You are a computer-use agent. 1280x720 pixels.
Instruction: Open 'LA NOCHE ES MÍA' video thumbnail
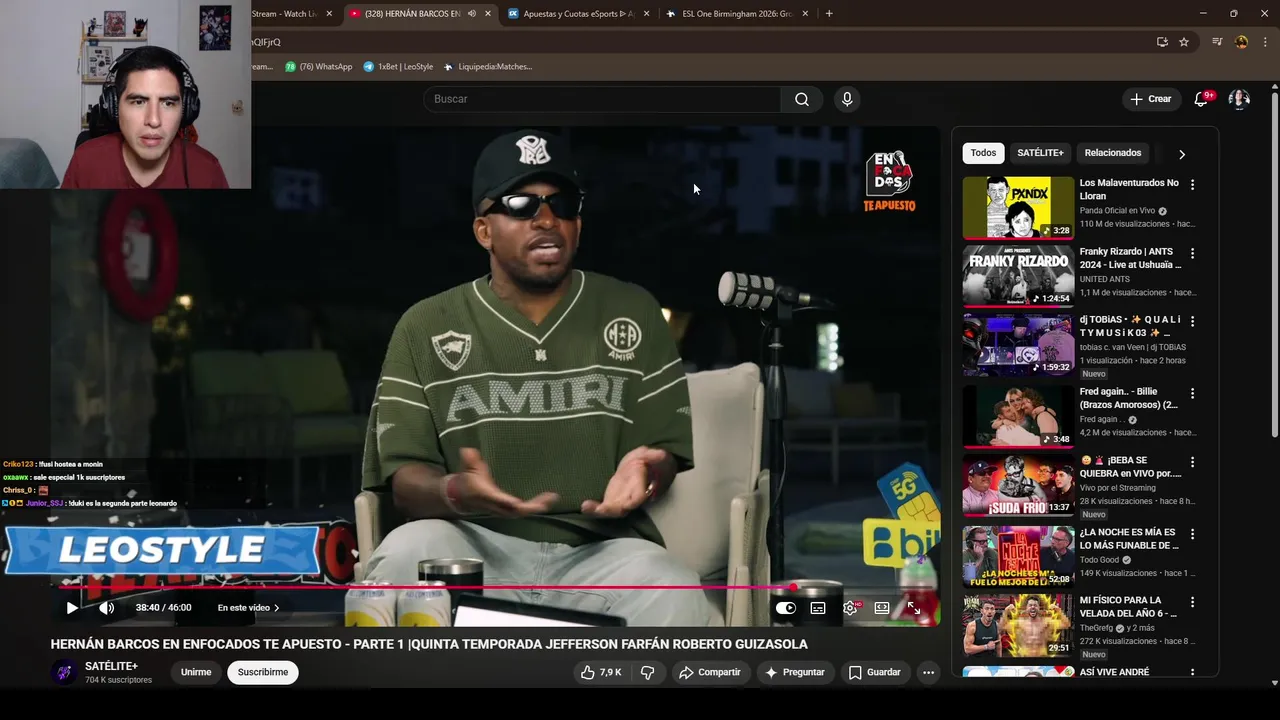point(1018,556)
